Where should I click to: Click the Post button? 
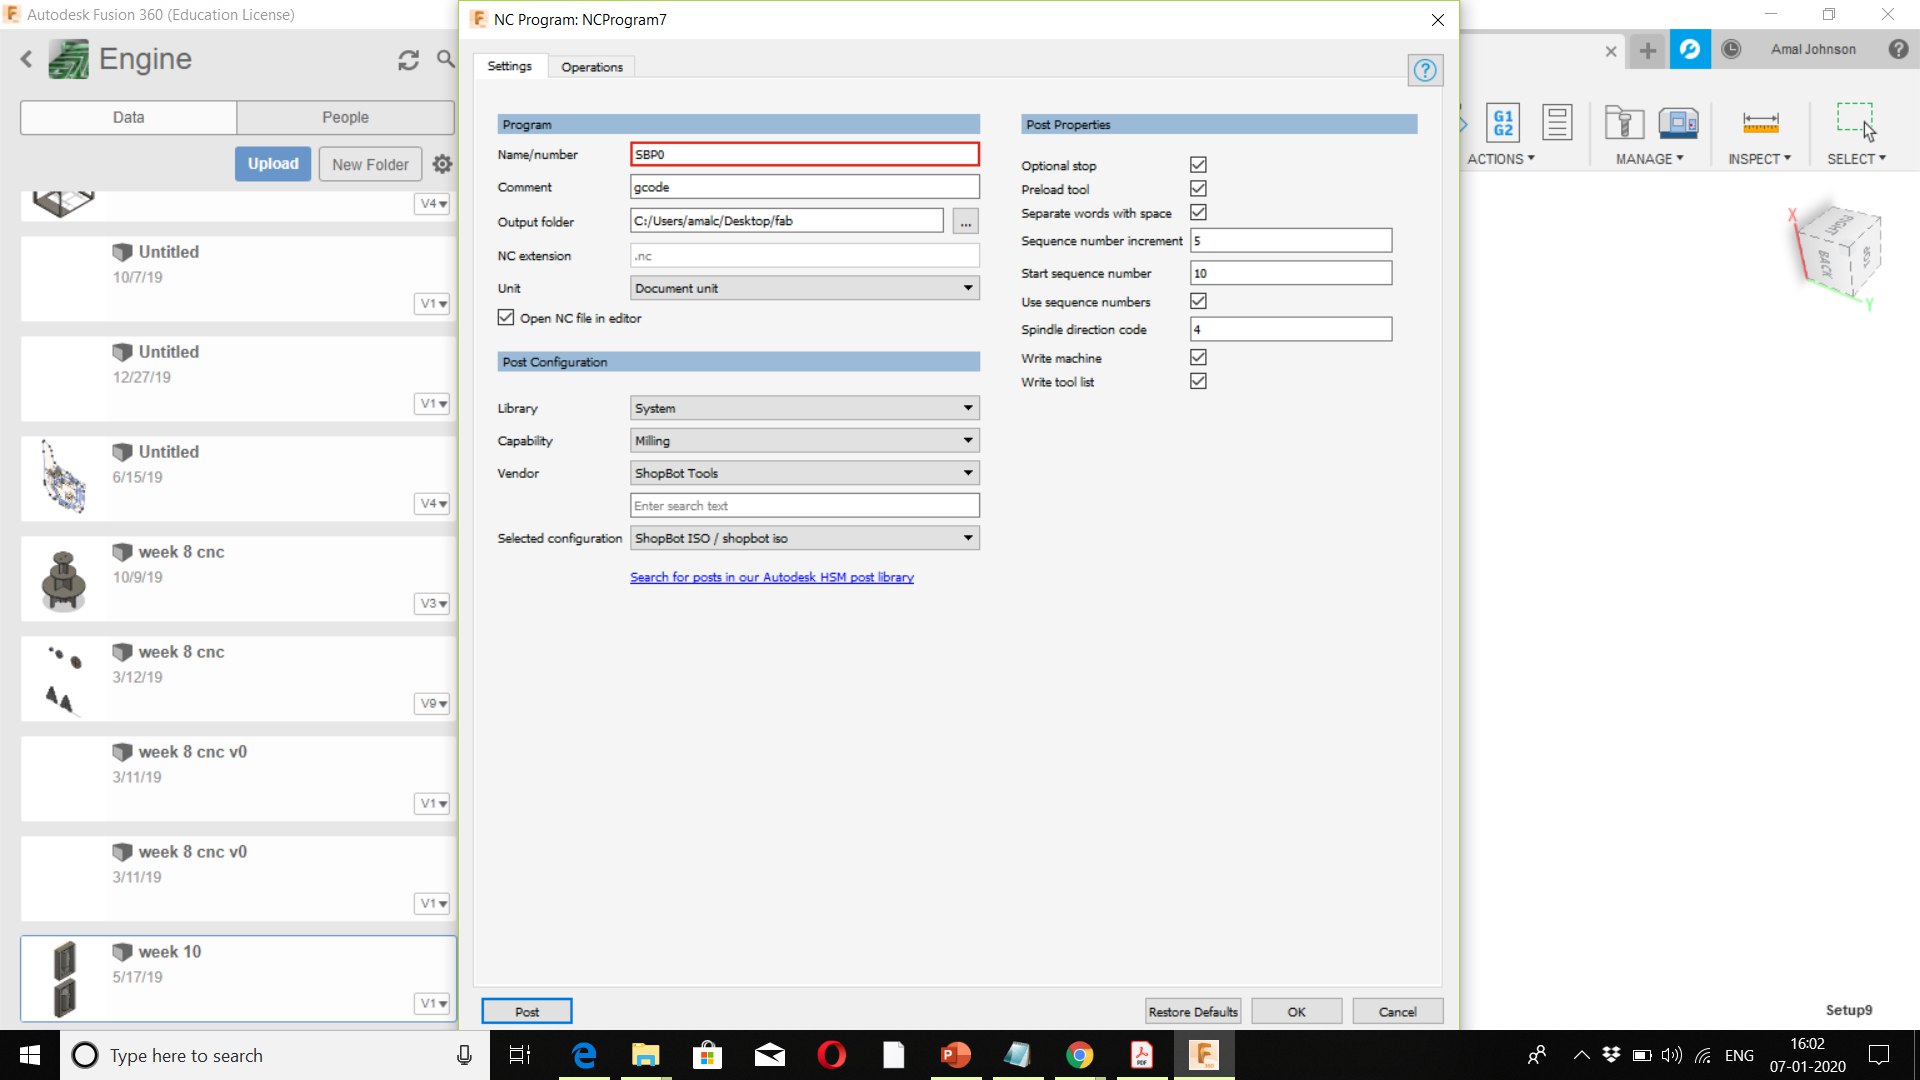coord(526,1012)
